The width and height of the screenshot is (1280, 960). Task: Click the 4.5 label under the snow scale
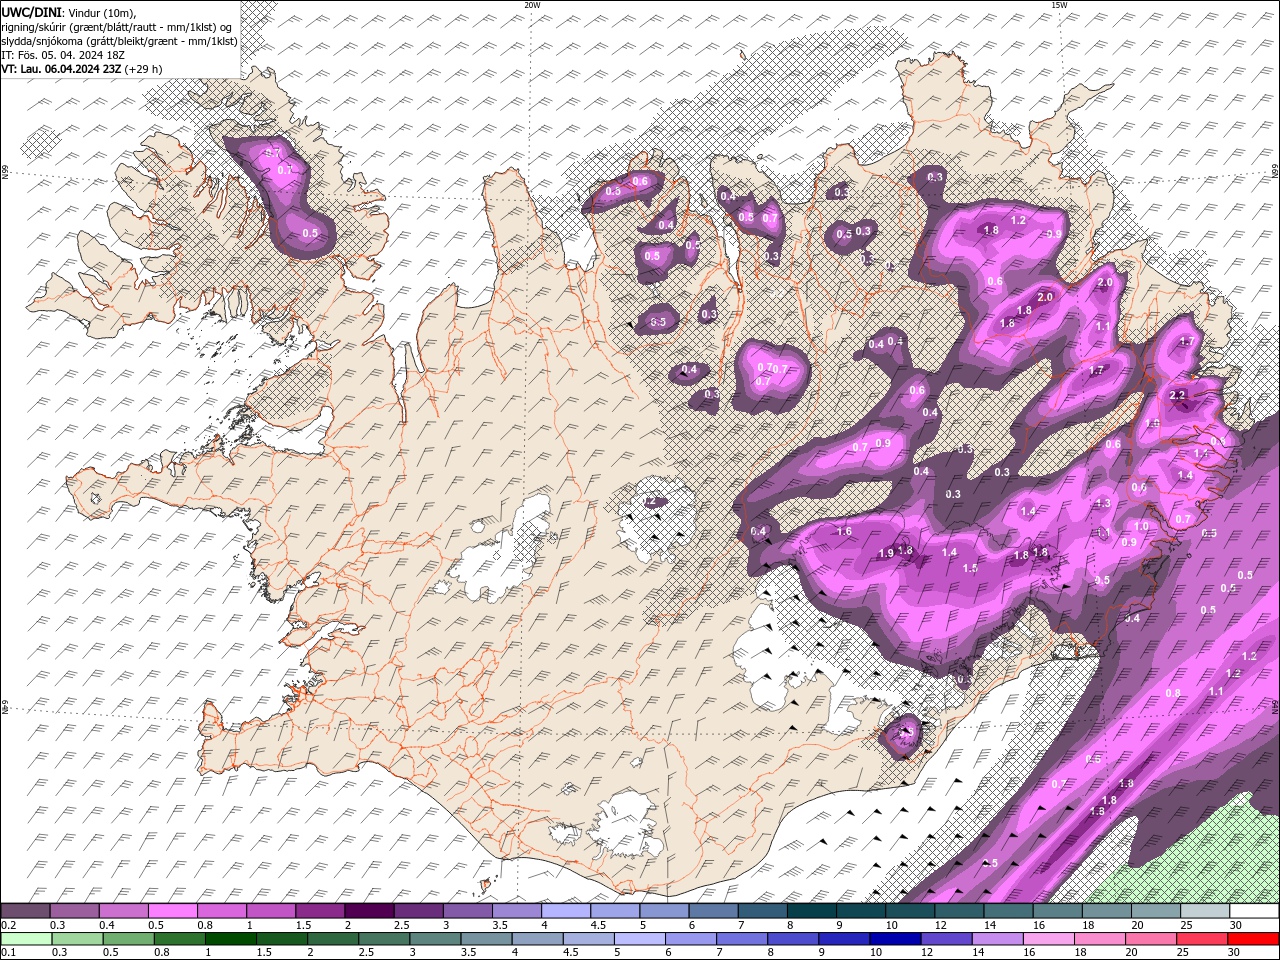point(598,925)
